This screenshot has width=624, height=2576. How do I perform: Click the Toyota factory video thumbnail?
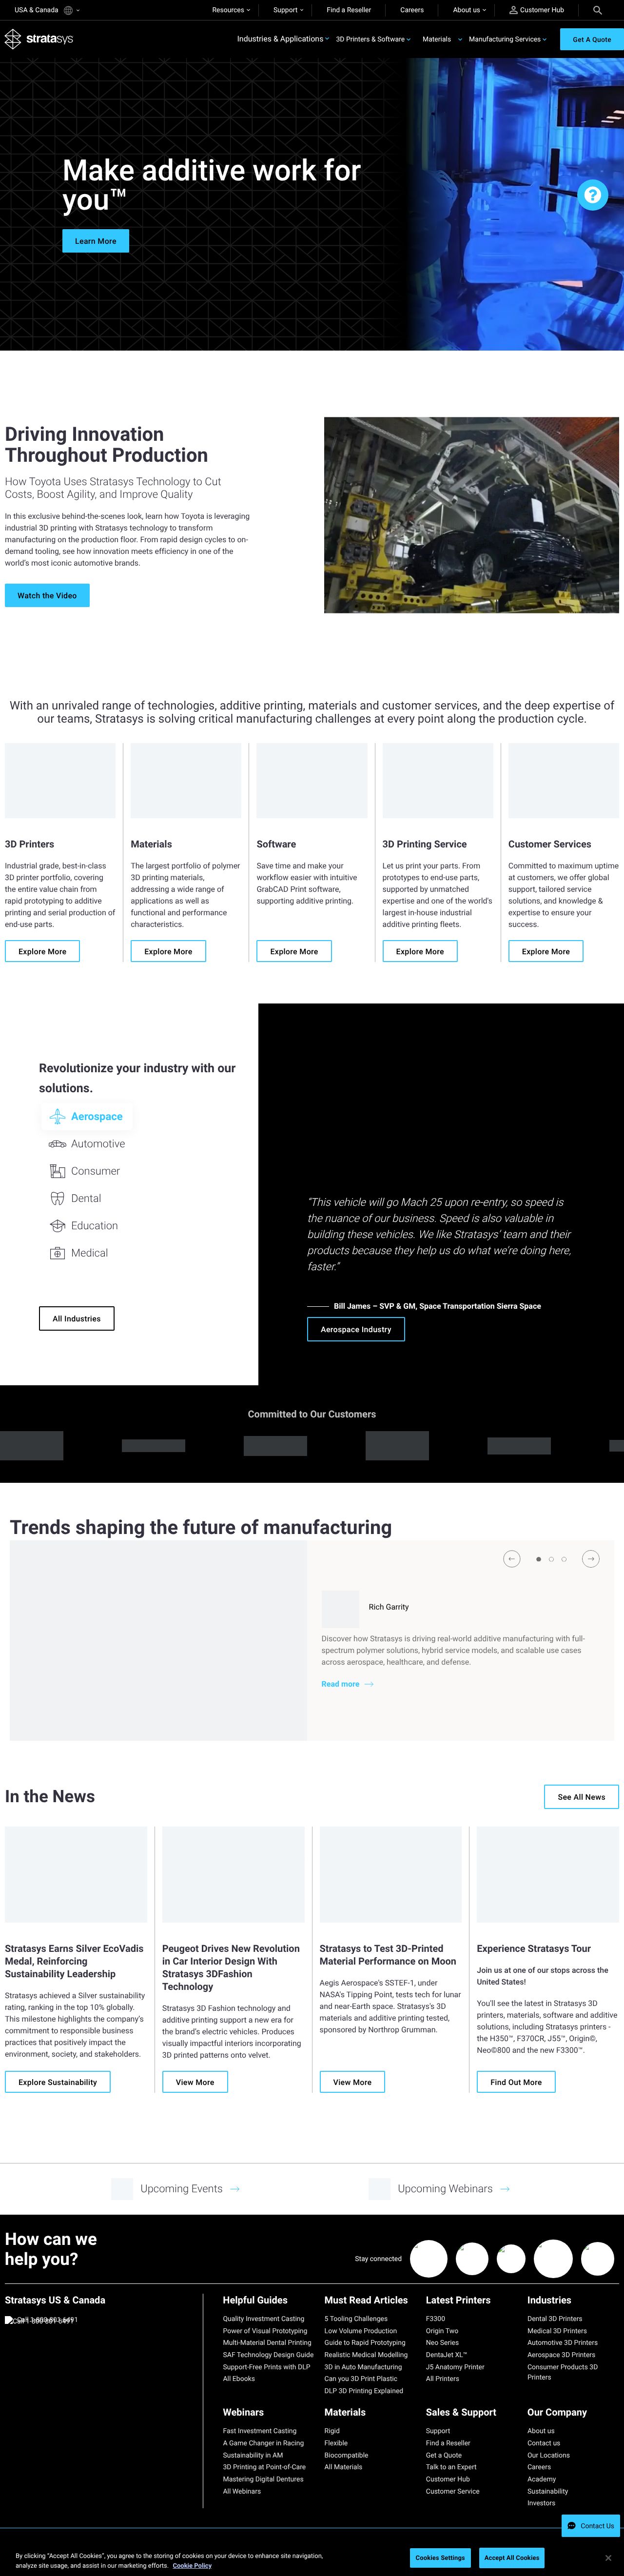pyautogui.click(x=471, y=514)
